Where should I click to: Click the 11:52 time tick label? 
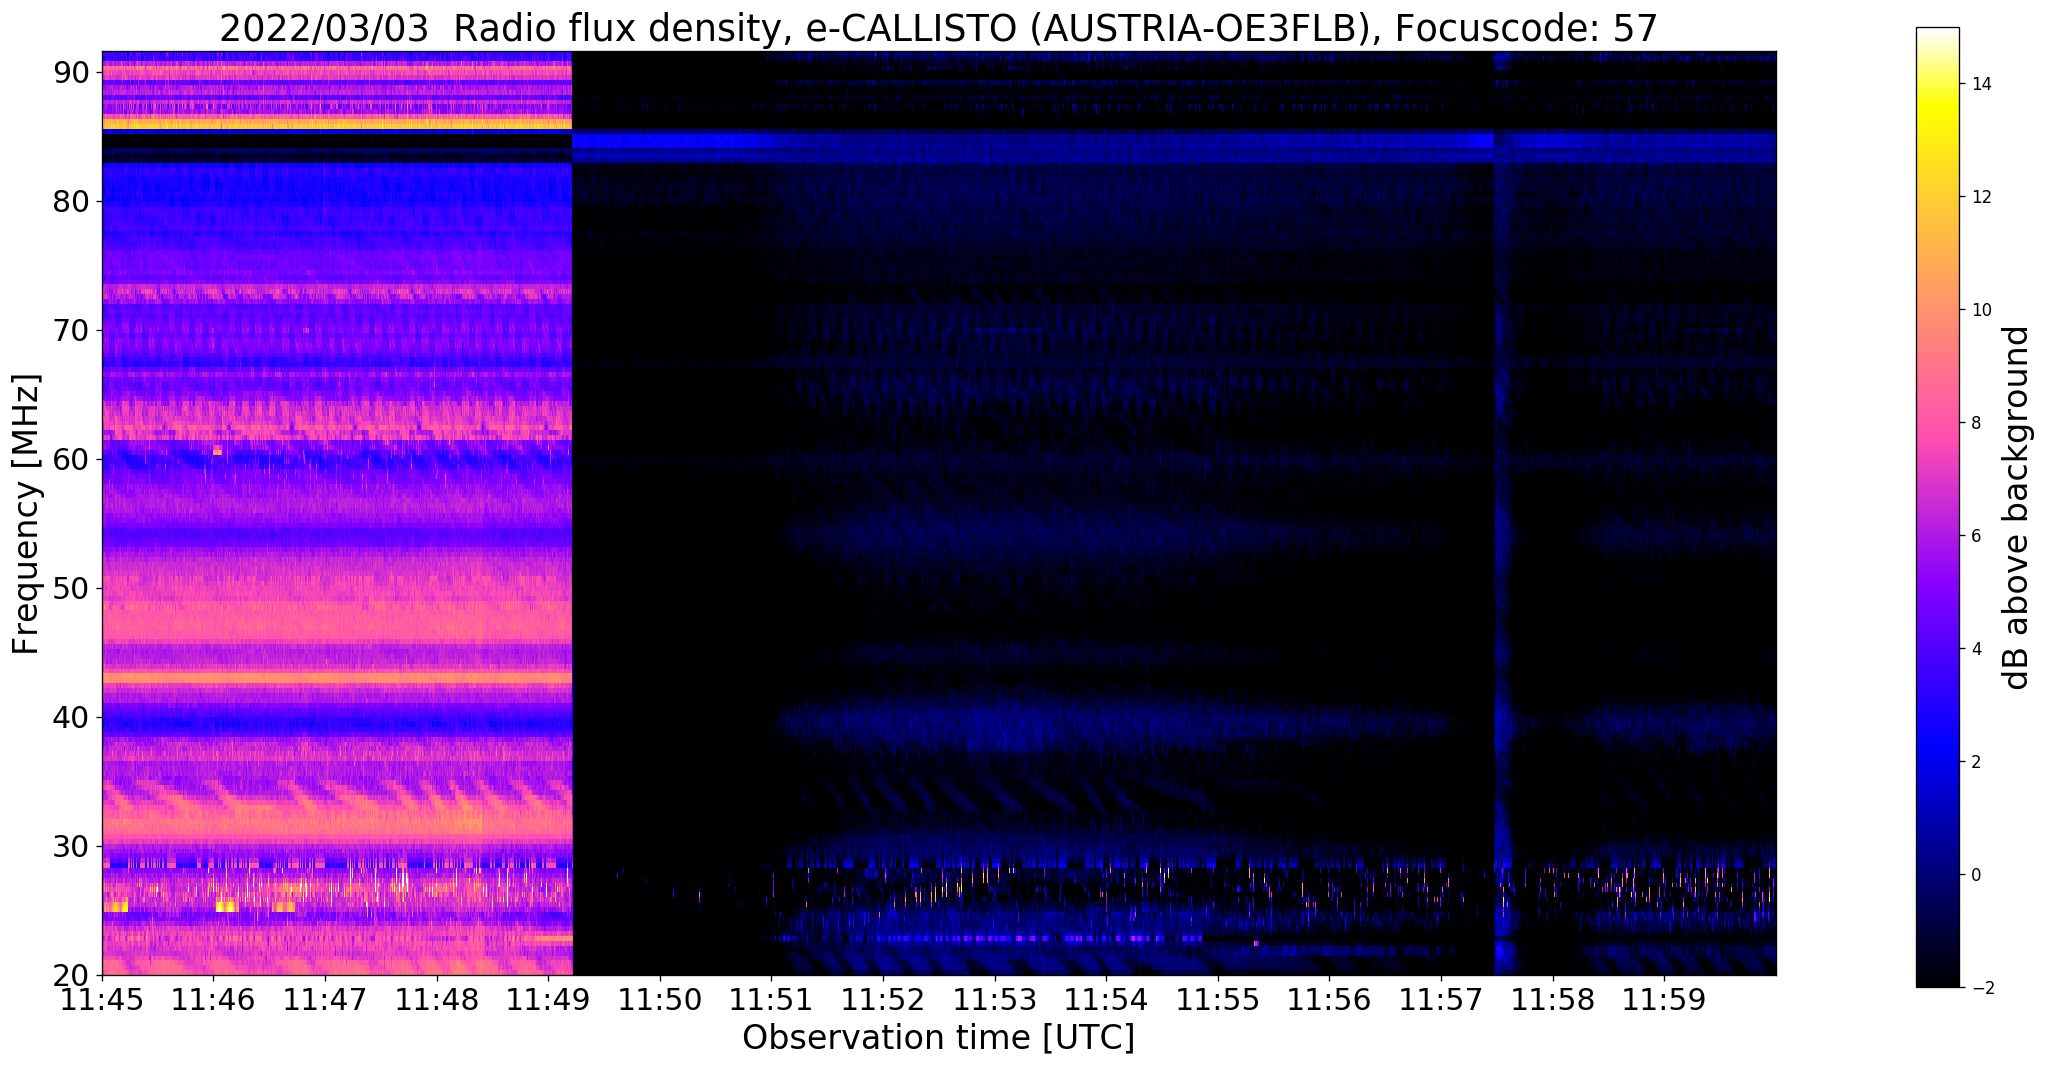(x=883, y=999)
